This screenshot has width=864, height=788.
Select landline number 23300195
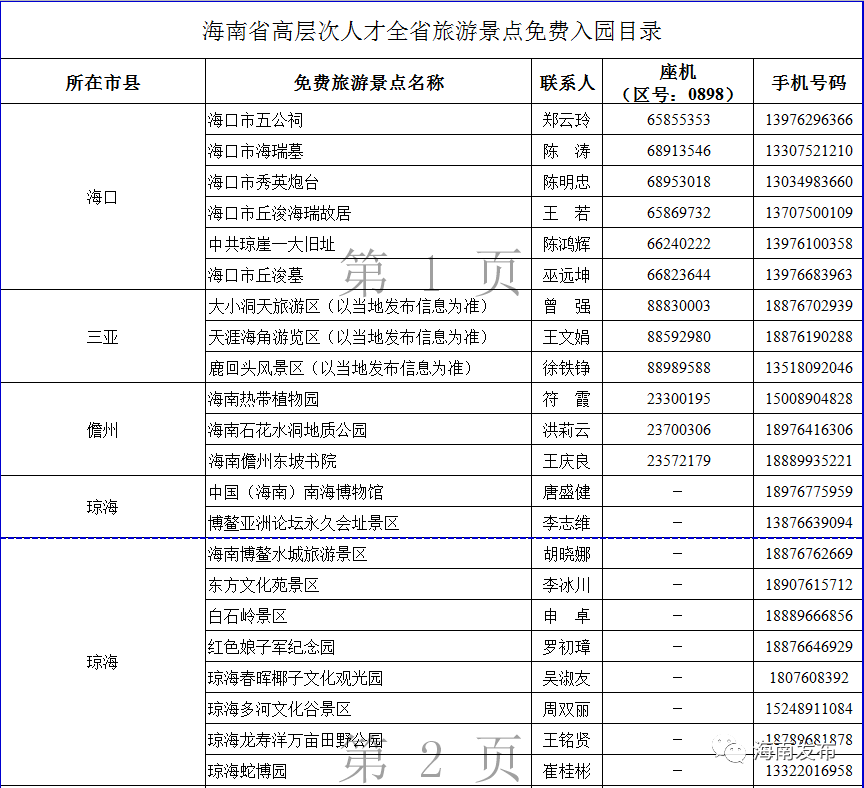[678, 398]
